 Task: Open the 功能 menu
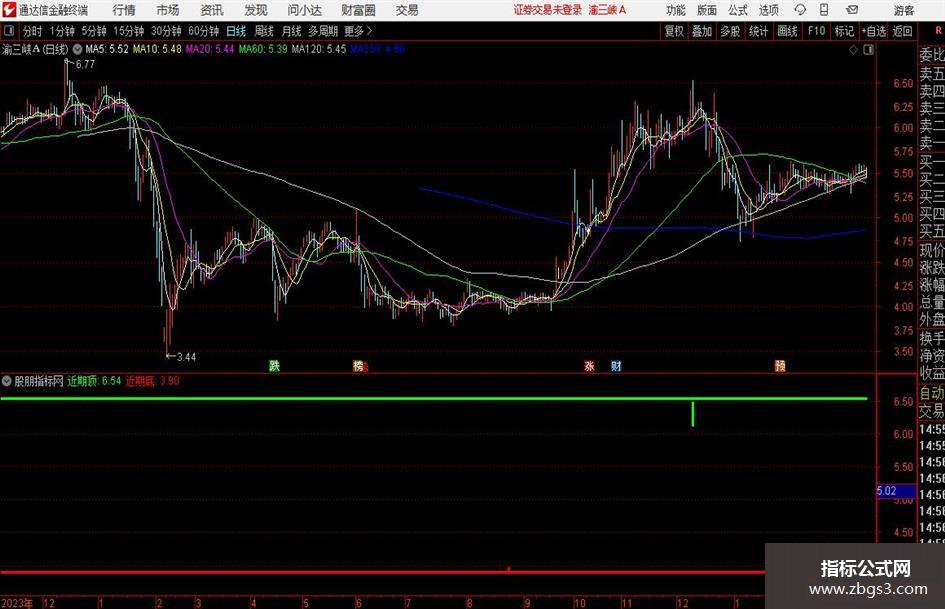676,10
